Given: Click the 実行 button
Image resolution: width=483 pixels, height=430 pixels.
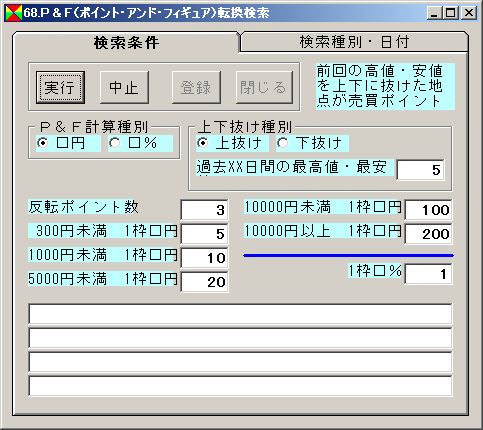Looking at the screenshot, I should pos(60,87).
